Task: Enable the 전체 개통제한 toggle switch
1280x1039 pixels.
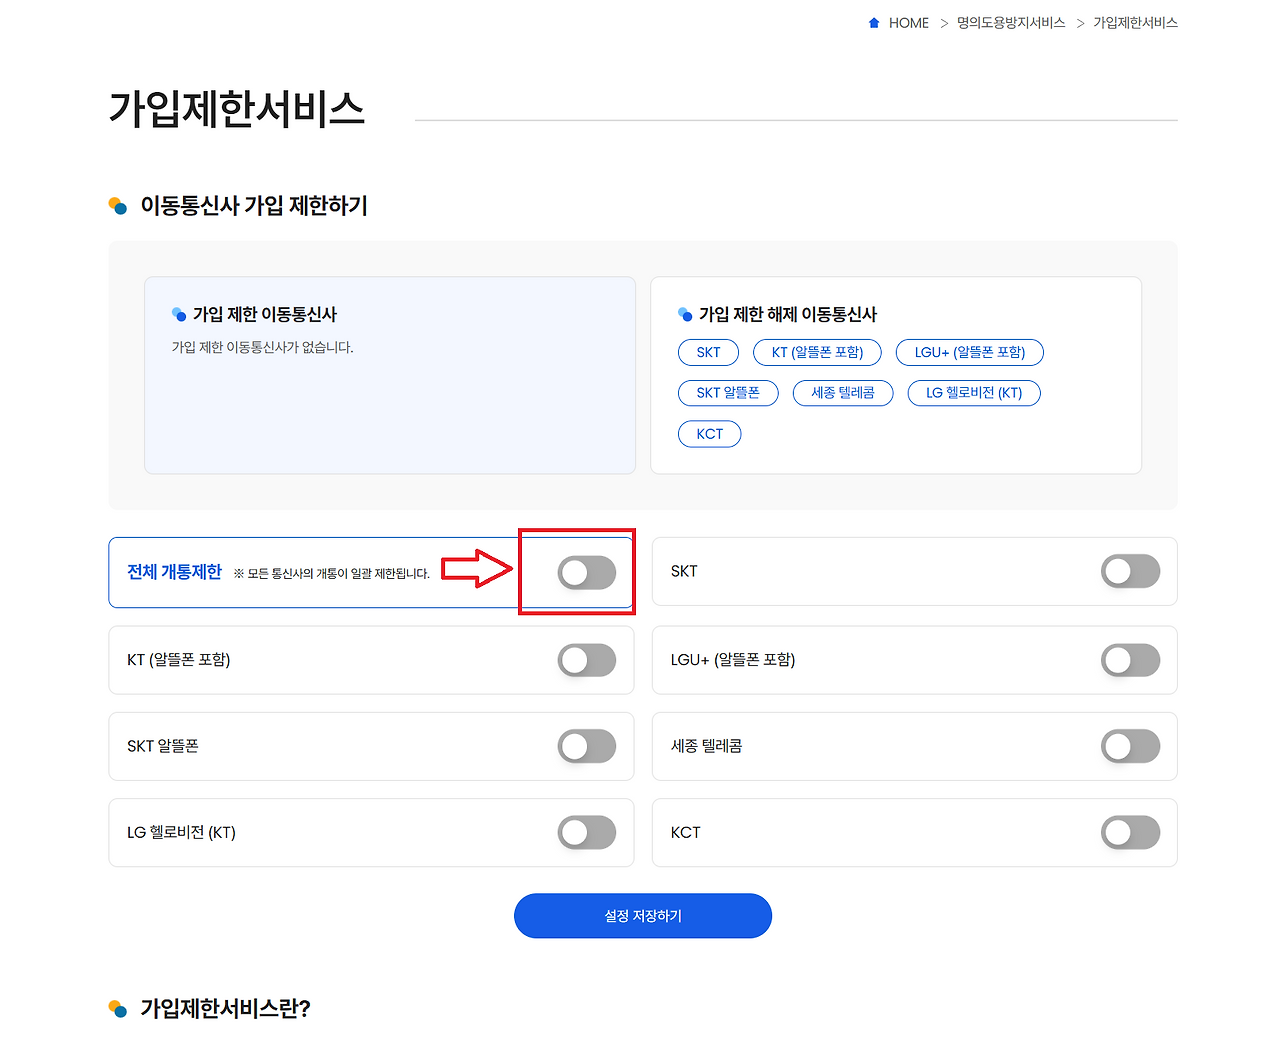Action: (x=587, y=572)
